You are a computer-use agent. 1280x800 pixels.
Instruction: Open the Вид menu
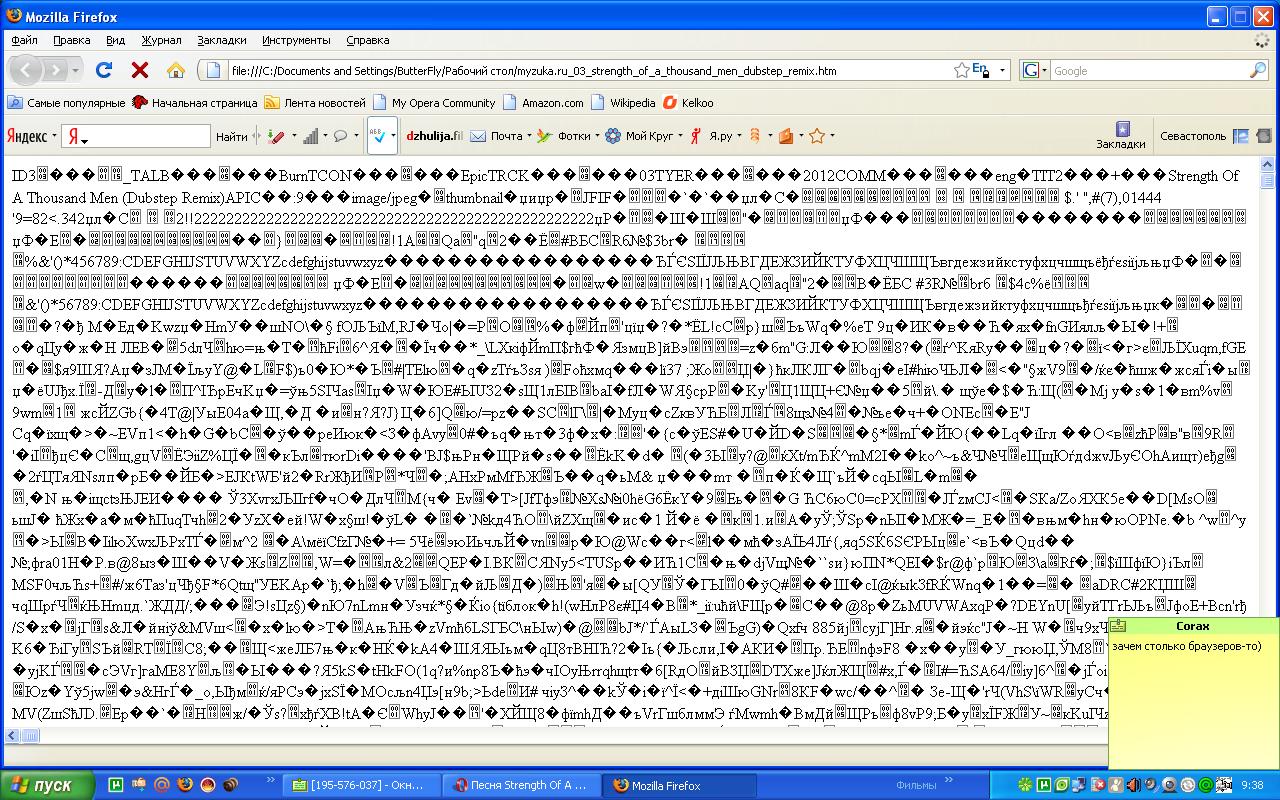click(x=116, y=40)
